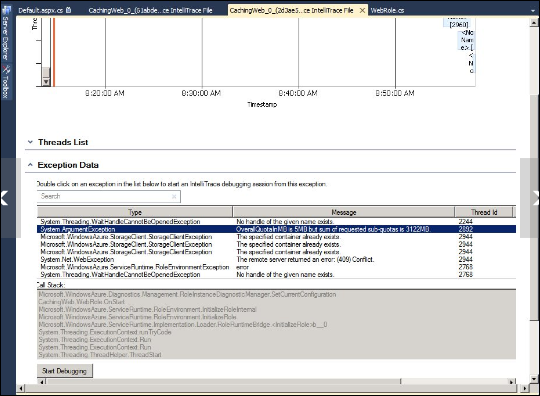Select the ThreadHelper.ThreadStart call stack frame
540x396 pixels.
coord(100,355)
